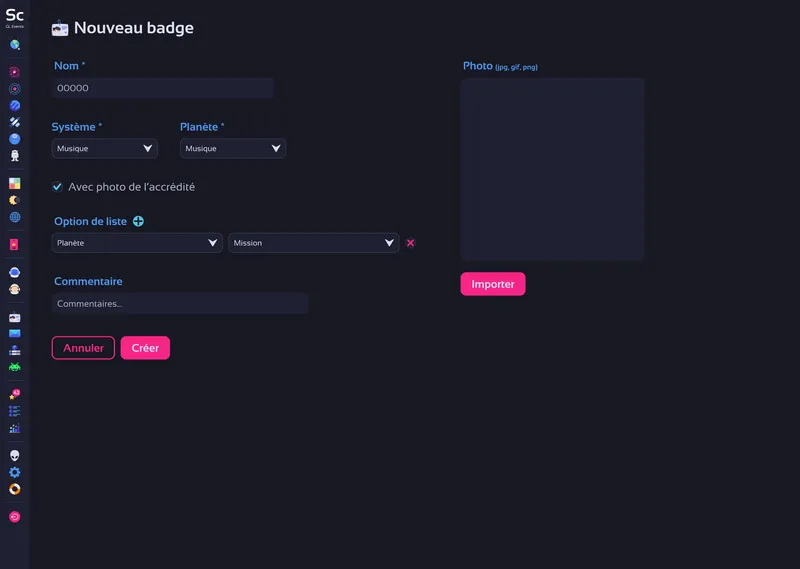Open the Planète dropdown next to Système
The width and height of the screenshot is (800, 569).
232,149
